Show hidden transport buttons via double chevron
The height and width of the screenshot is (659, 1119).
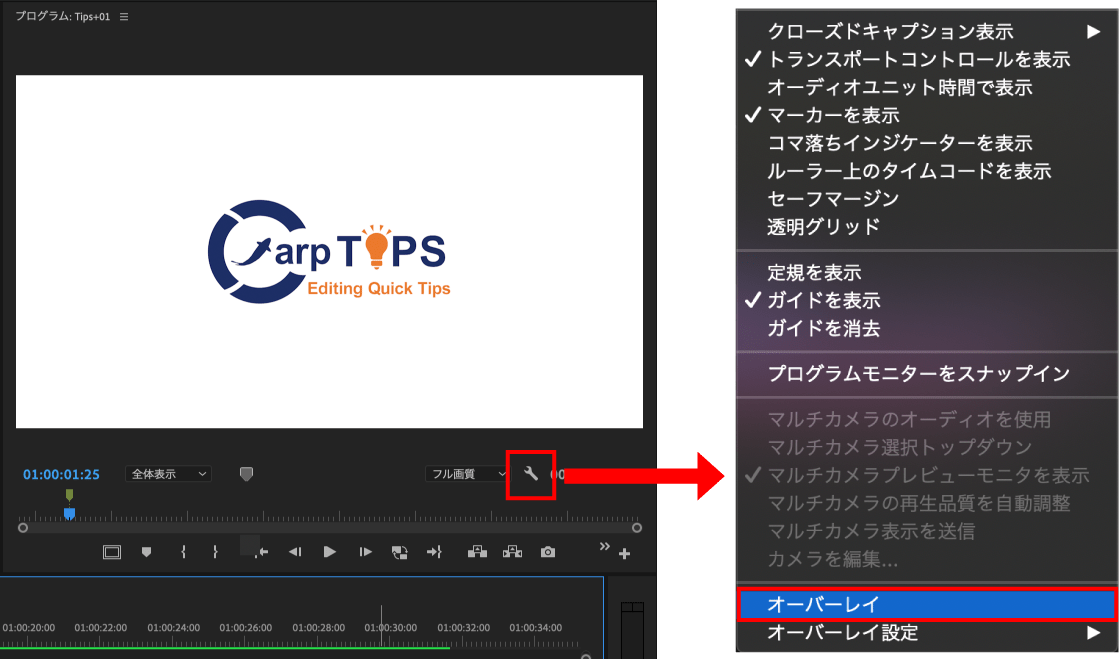pyautogui.click(x=604, y=547)
